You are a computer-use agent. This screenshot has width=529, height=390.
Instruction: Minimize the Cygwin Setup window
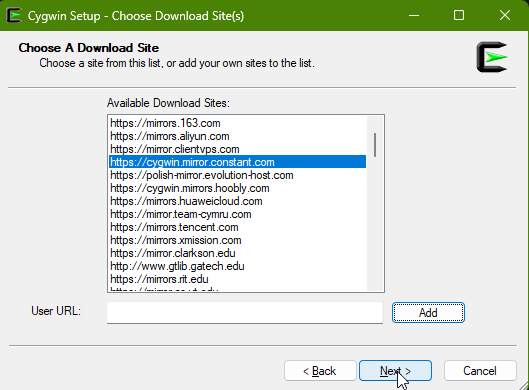(x=414, y=16)
